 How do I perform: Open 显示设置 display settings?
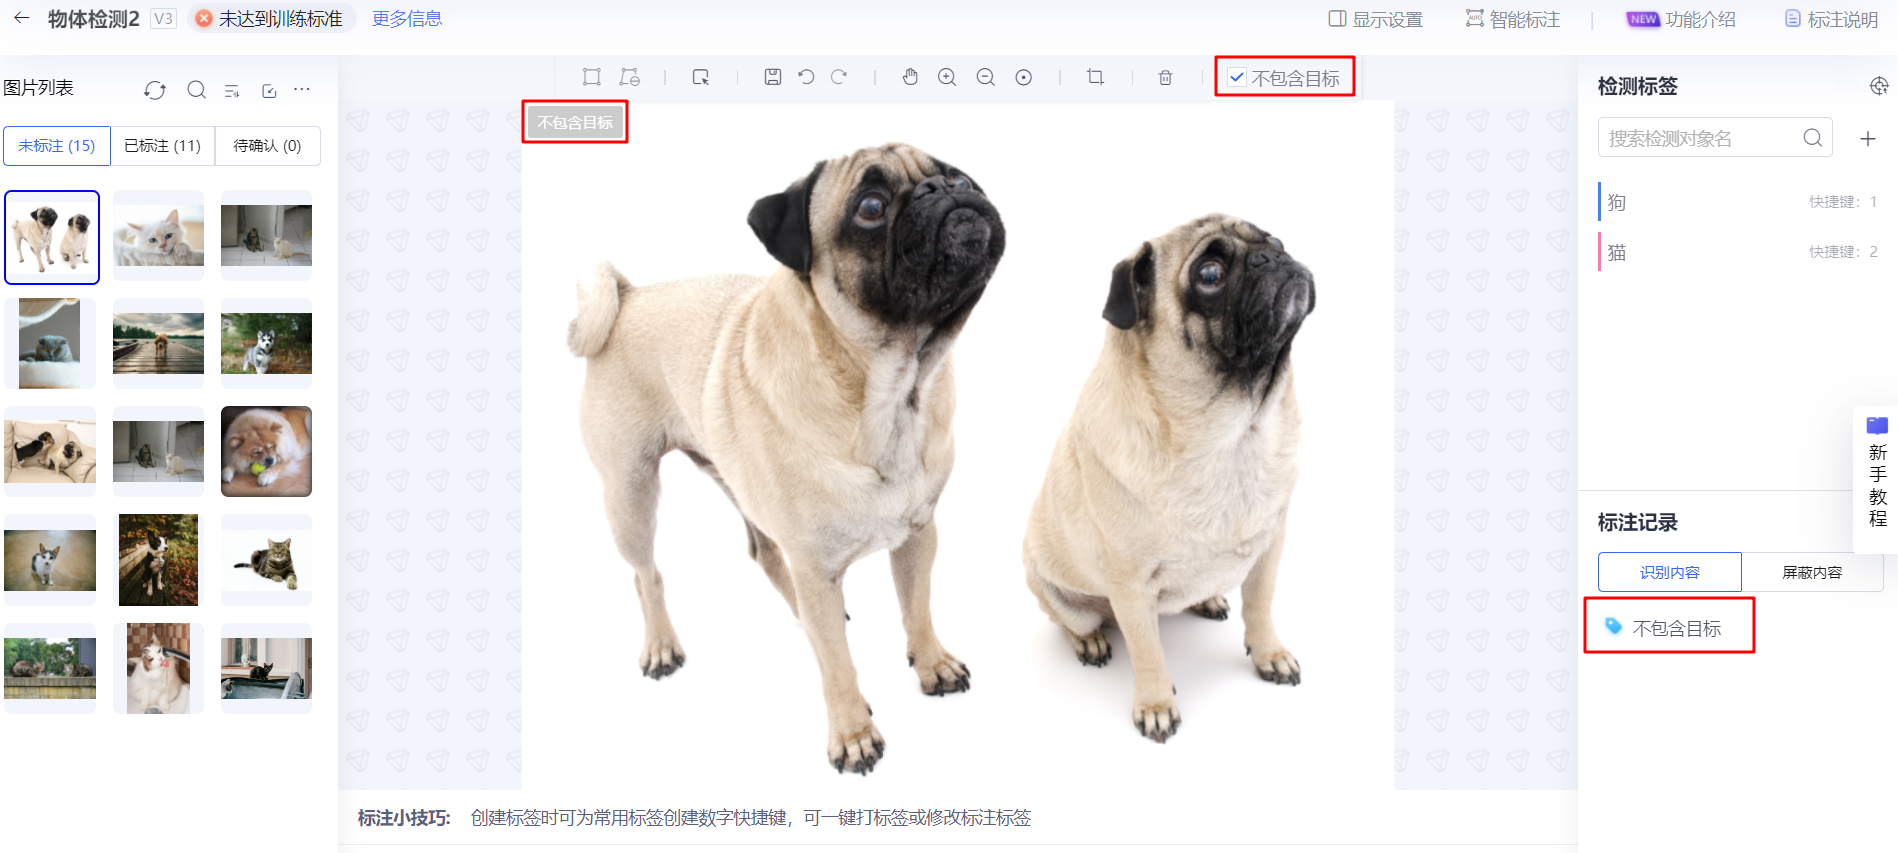tap(1375, 19)
